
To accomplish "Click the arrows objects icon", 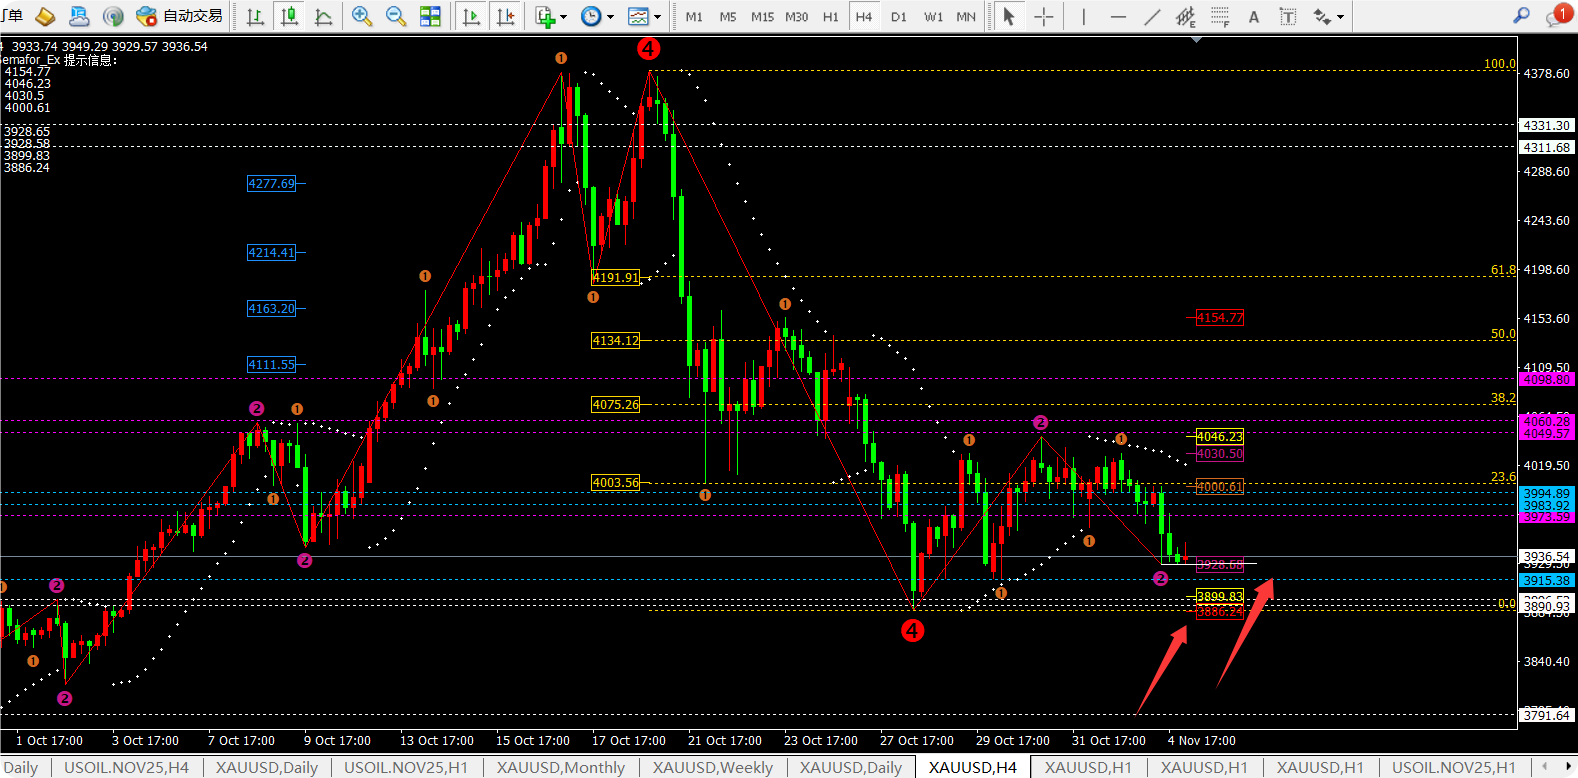I will click(x=1322, y=16).
